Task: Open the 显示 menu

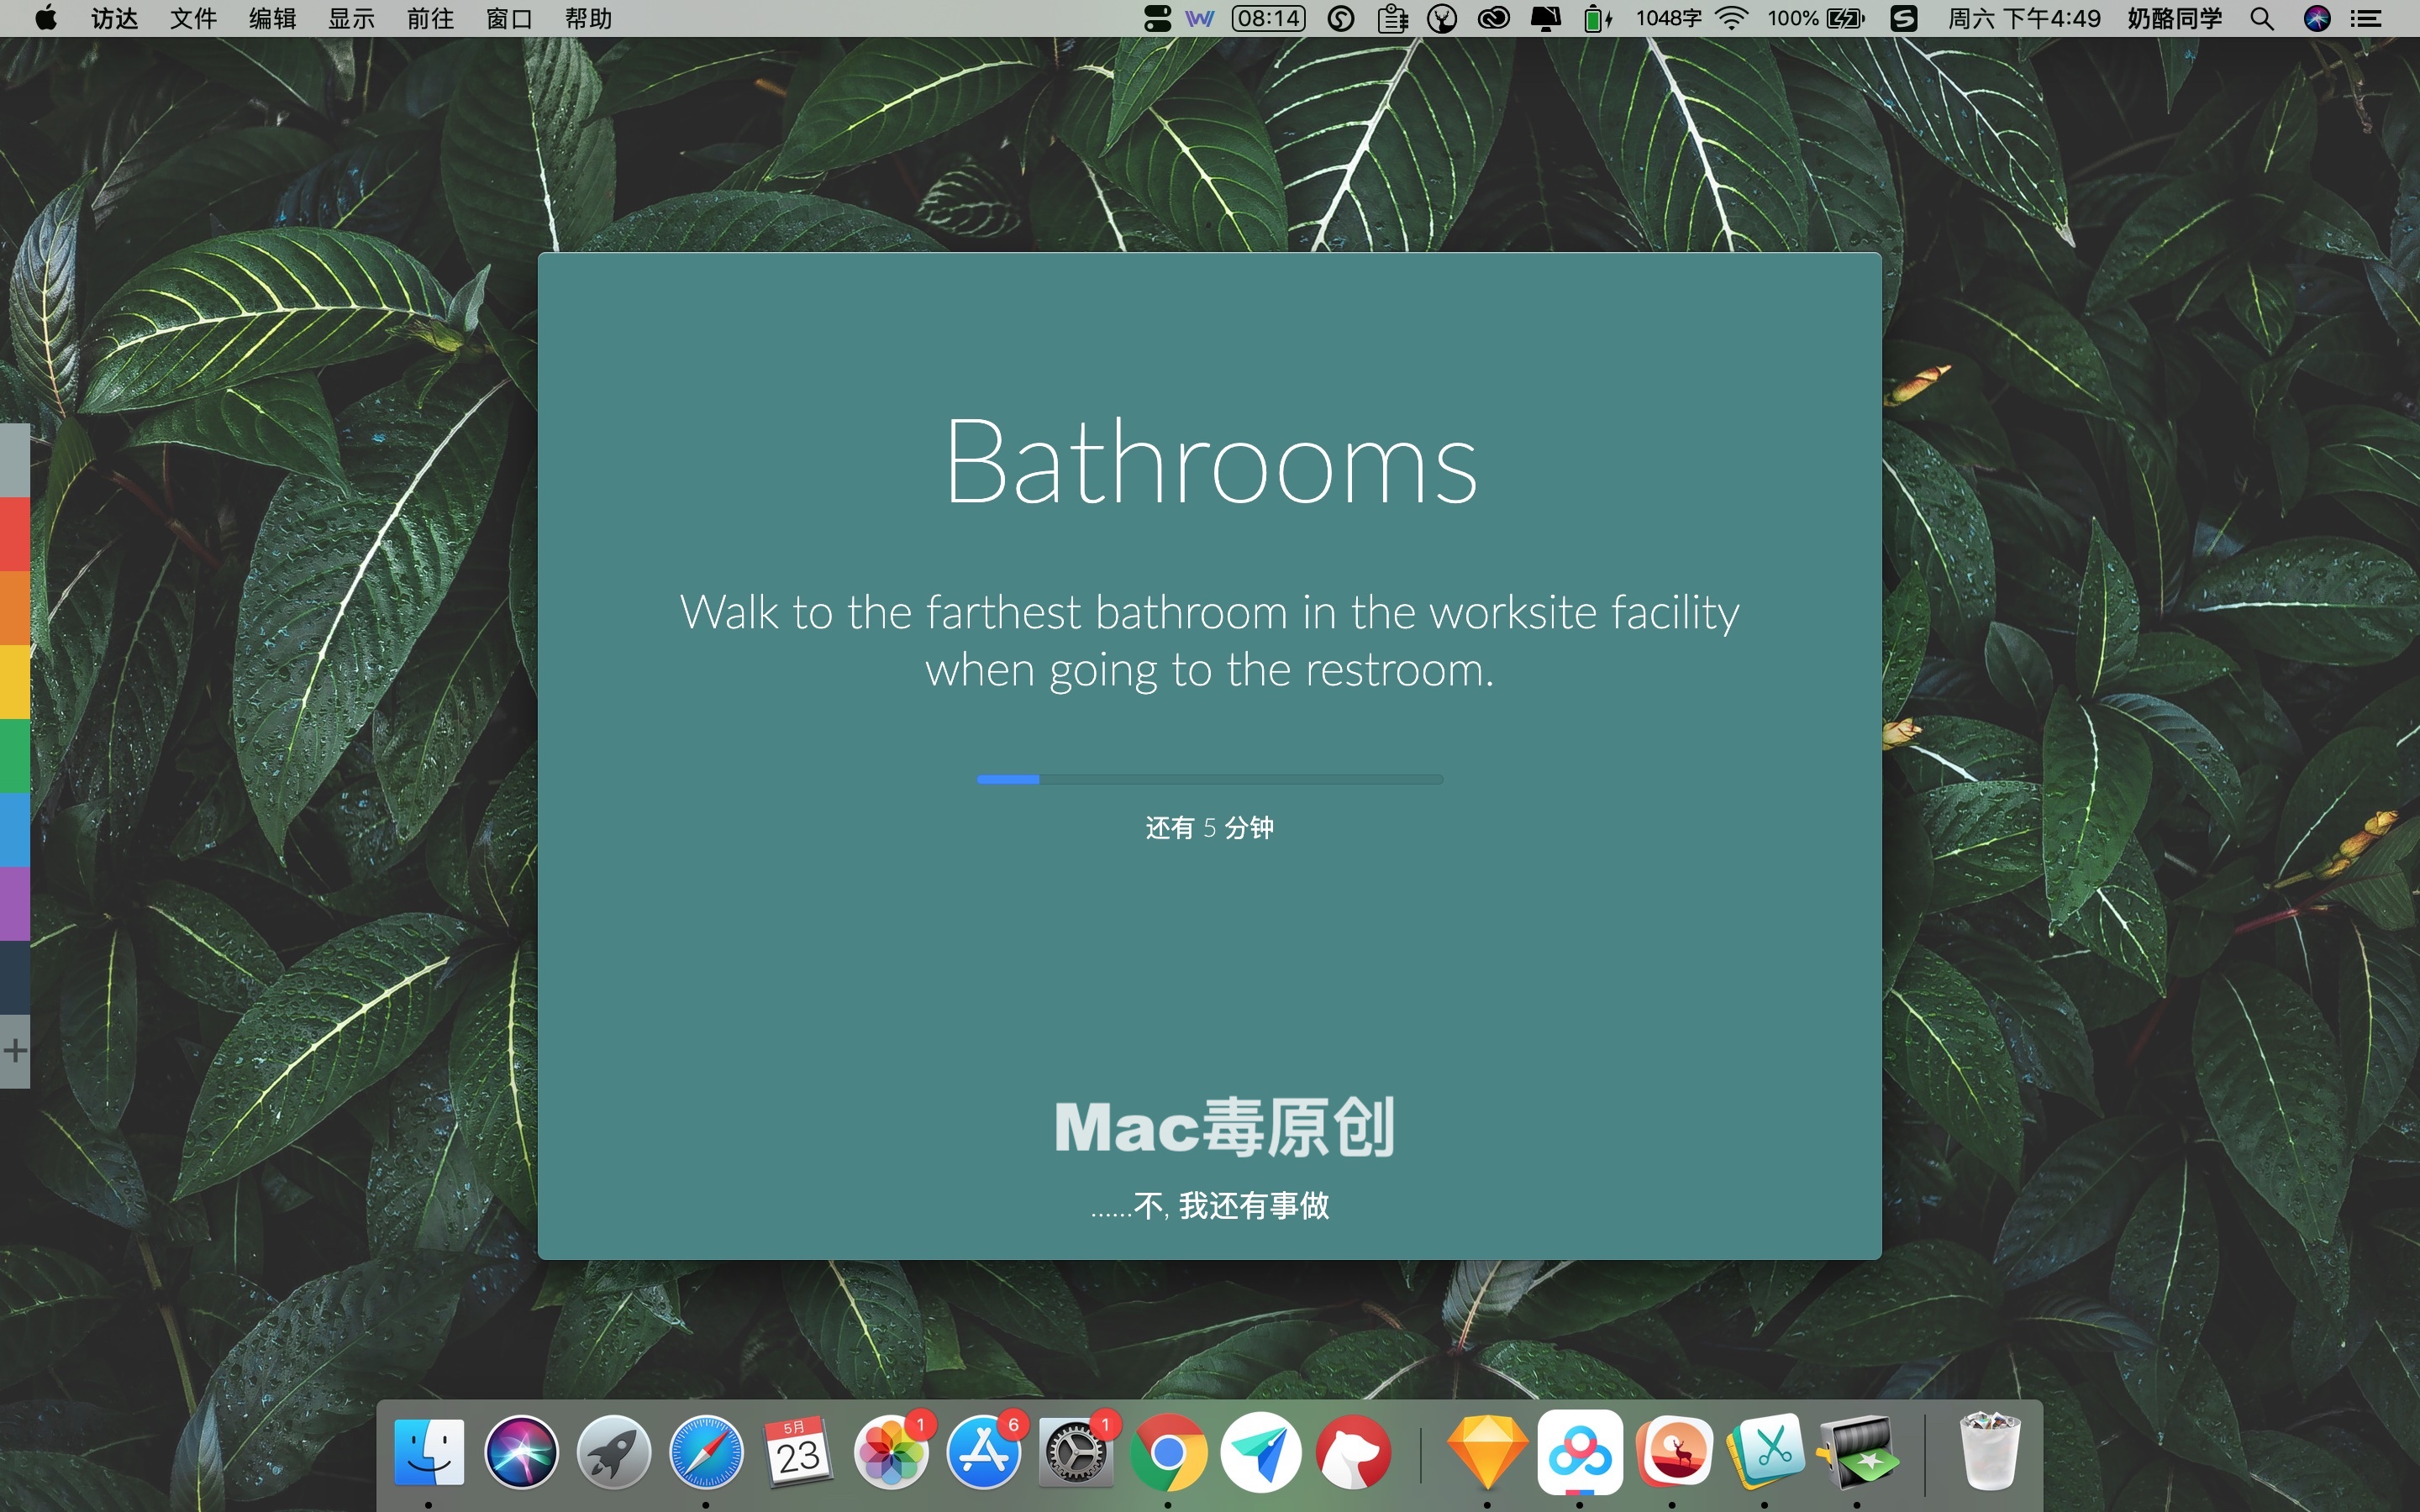Action: pyautogui.click(x=351, y=18)
